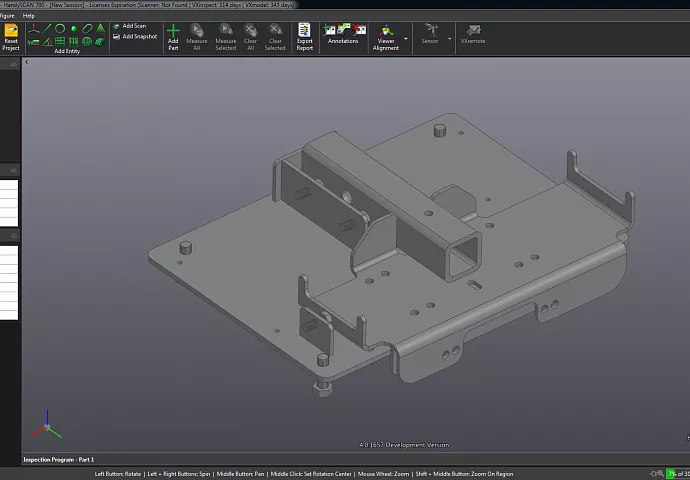Click Clear Selected

click(x=275, y=37)
